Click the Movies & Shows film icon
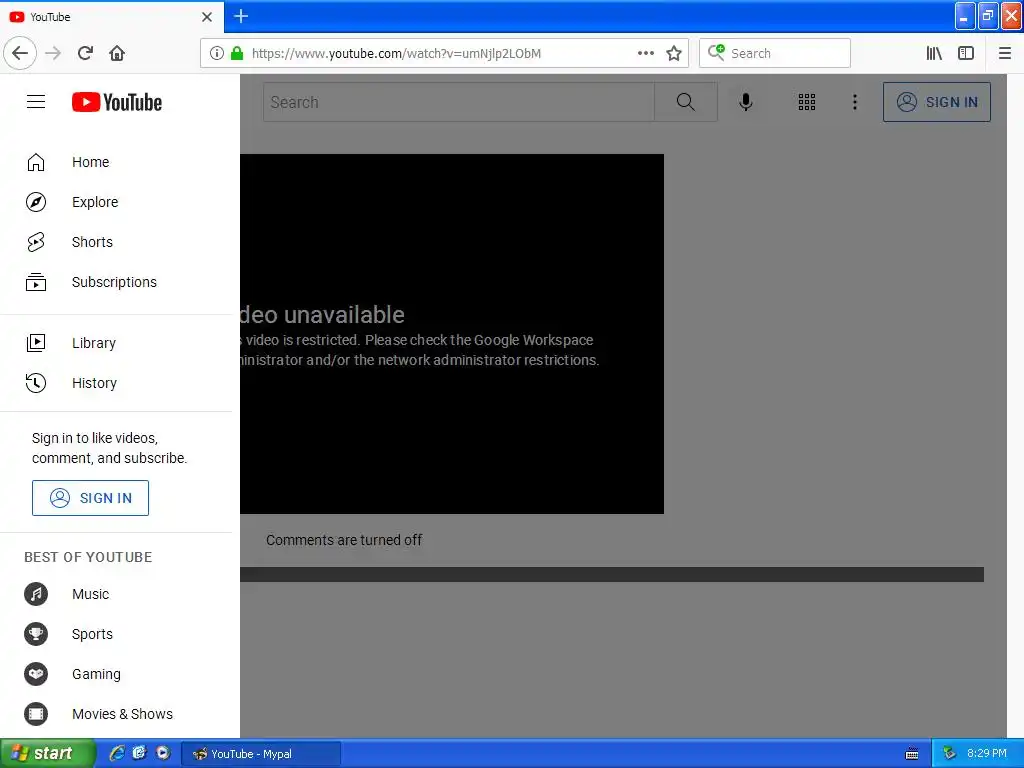The height and width of the screenshot is (768, 1024). click(x=36, y=714)
